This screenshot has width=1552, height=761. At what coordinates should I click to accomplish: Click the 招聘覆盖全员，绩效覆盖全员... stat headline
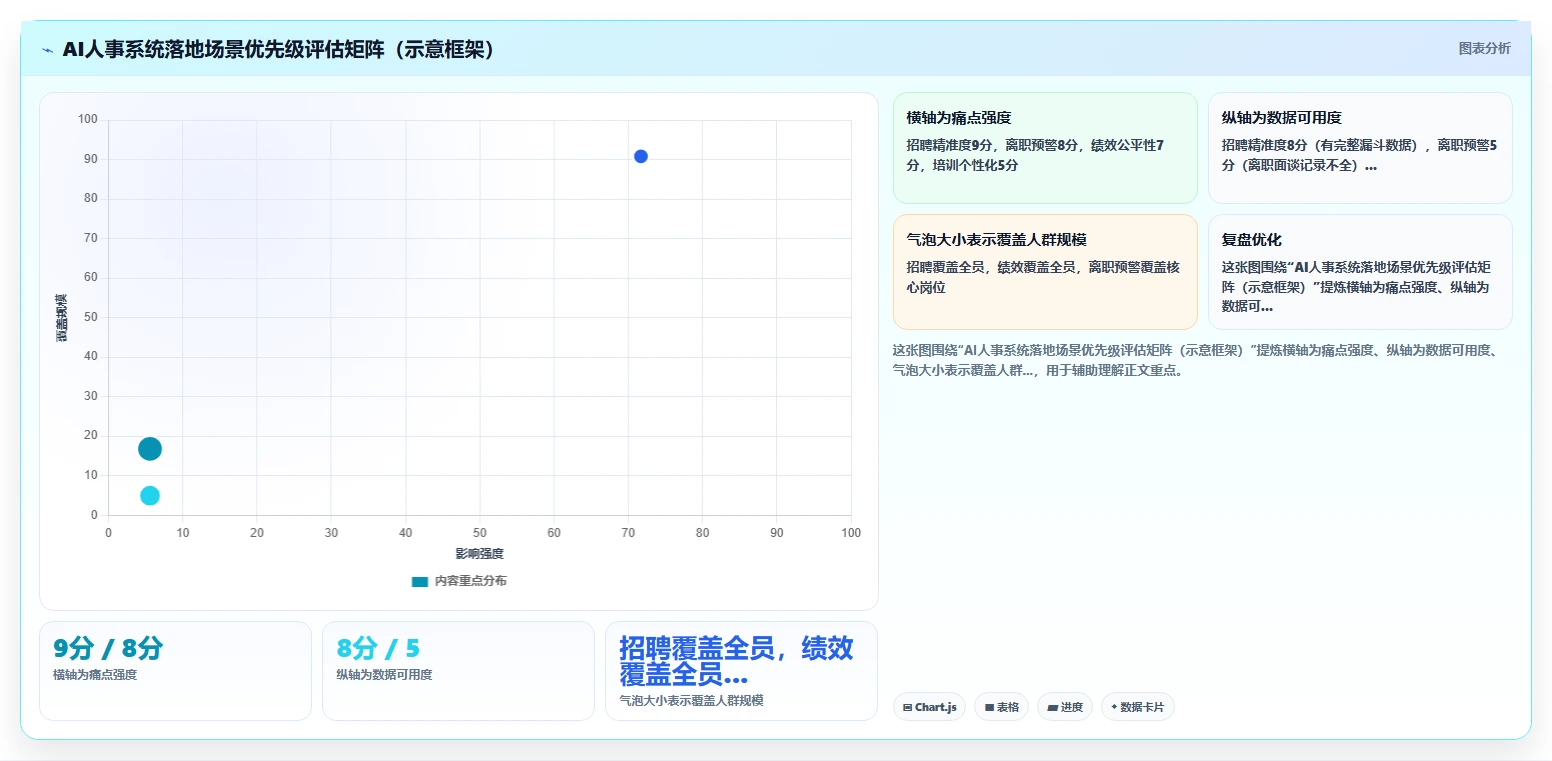point(737,660)
